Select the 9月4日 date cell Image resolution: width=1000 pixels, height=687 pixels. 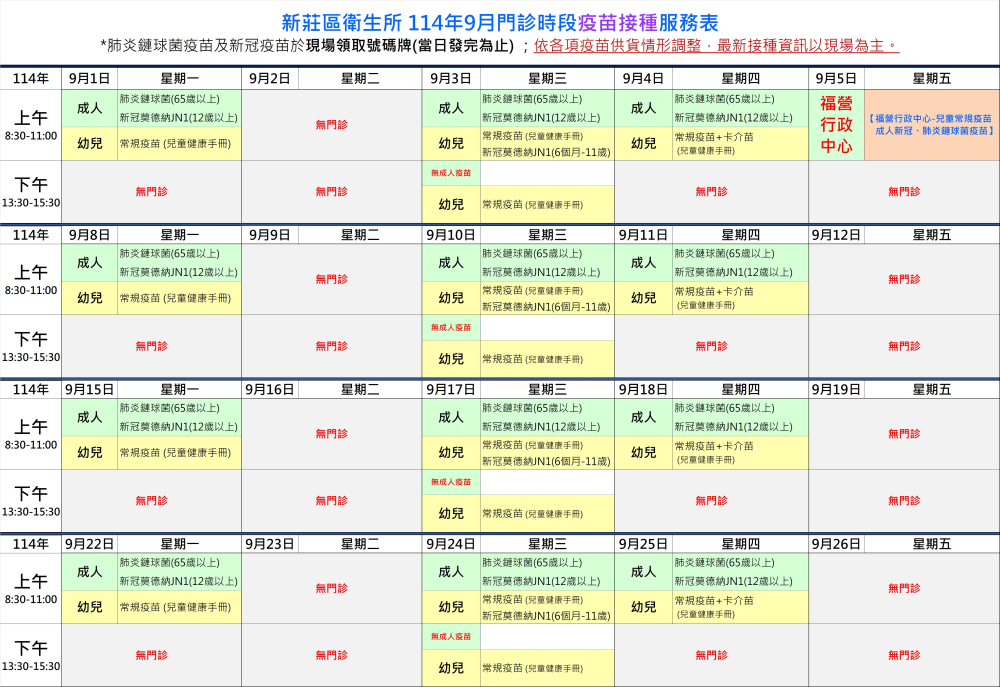click(643, 78)
